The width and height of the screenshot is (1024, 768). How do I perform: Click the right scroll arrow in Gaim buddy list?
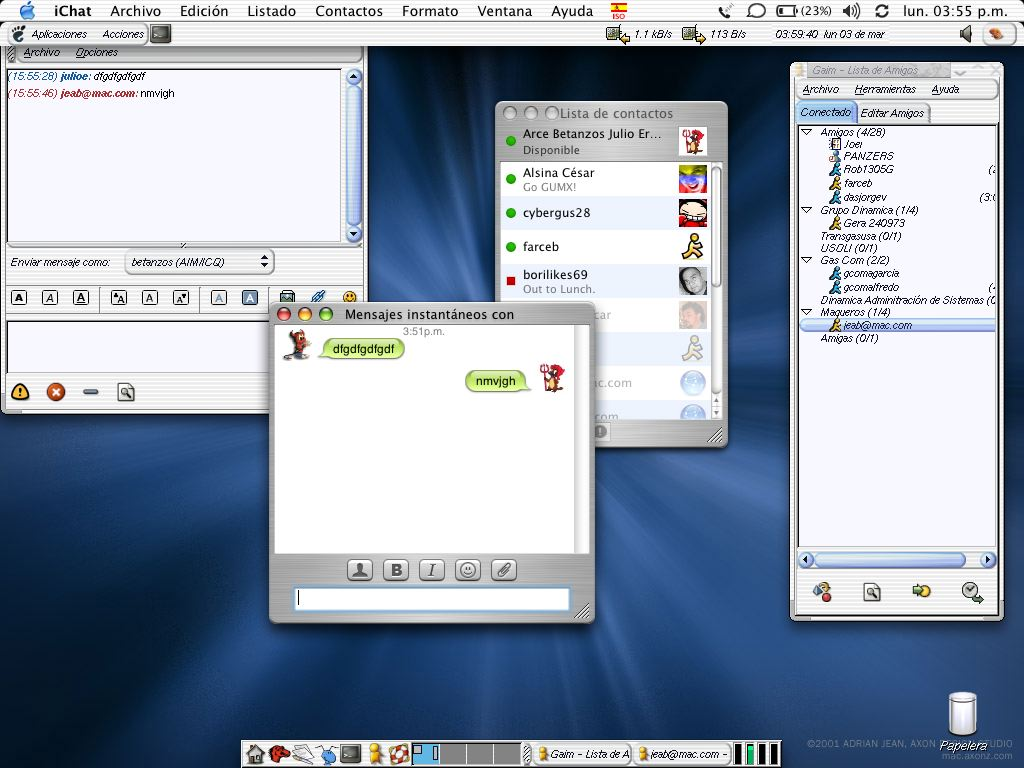click(x=987, y=560)
